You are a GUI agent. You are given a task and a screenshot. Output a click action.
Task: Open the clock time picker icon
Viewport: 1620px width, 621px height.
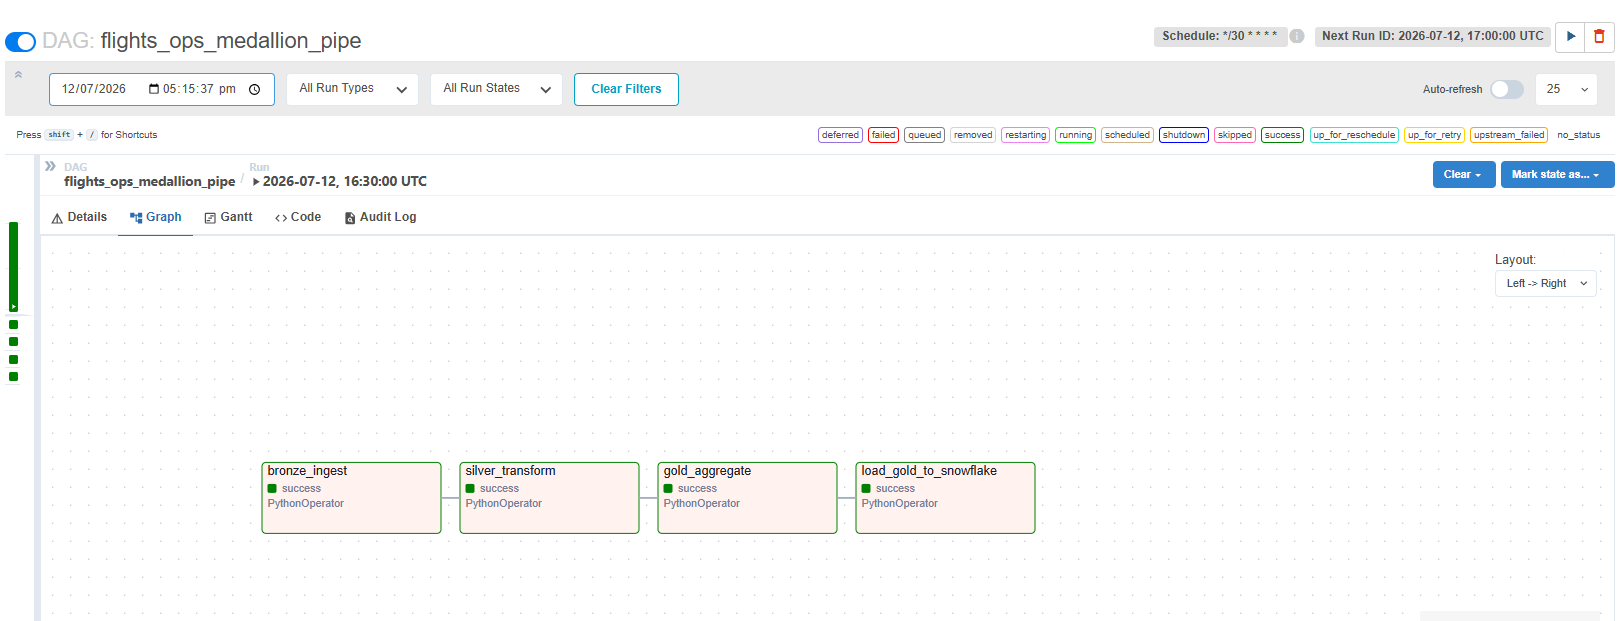(x=254, y=89)
